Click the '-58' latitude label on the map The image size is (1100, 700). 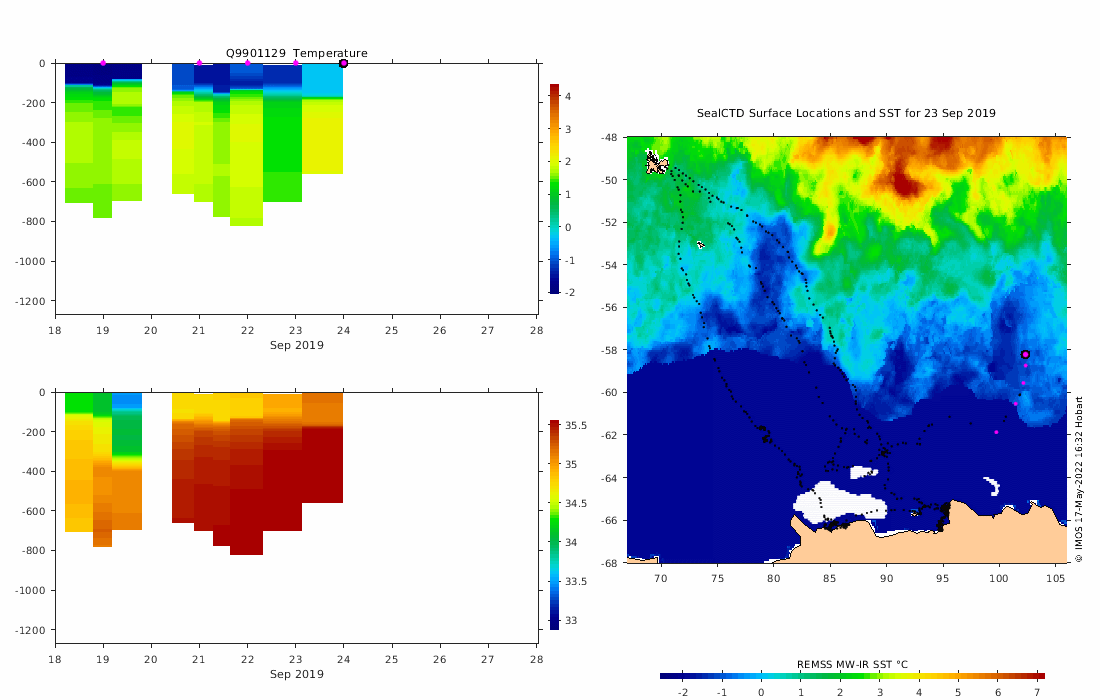(609, 350)
